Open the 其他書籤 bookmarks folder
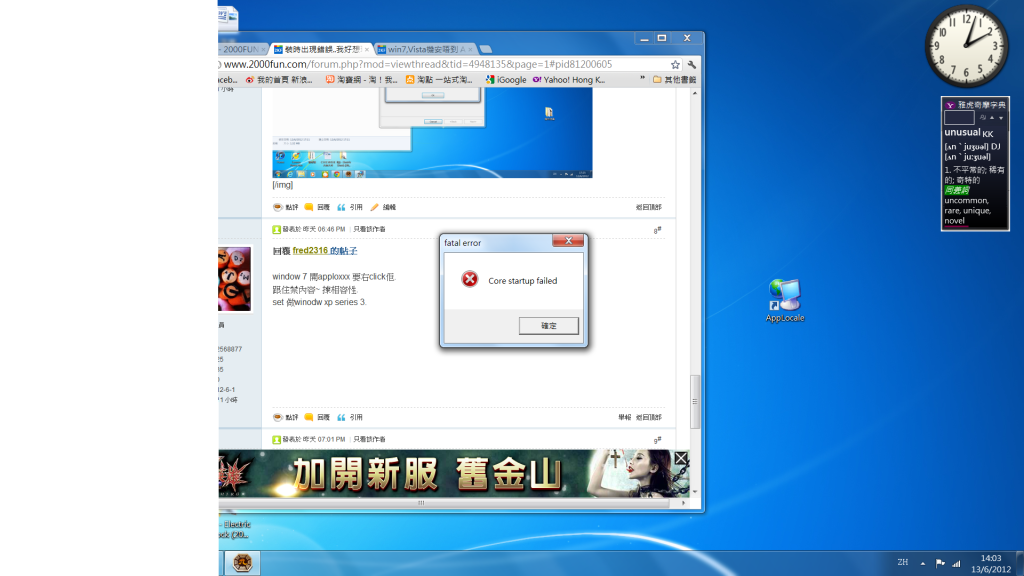 tap(677, 80)
